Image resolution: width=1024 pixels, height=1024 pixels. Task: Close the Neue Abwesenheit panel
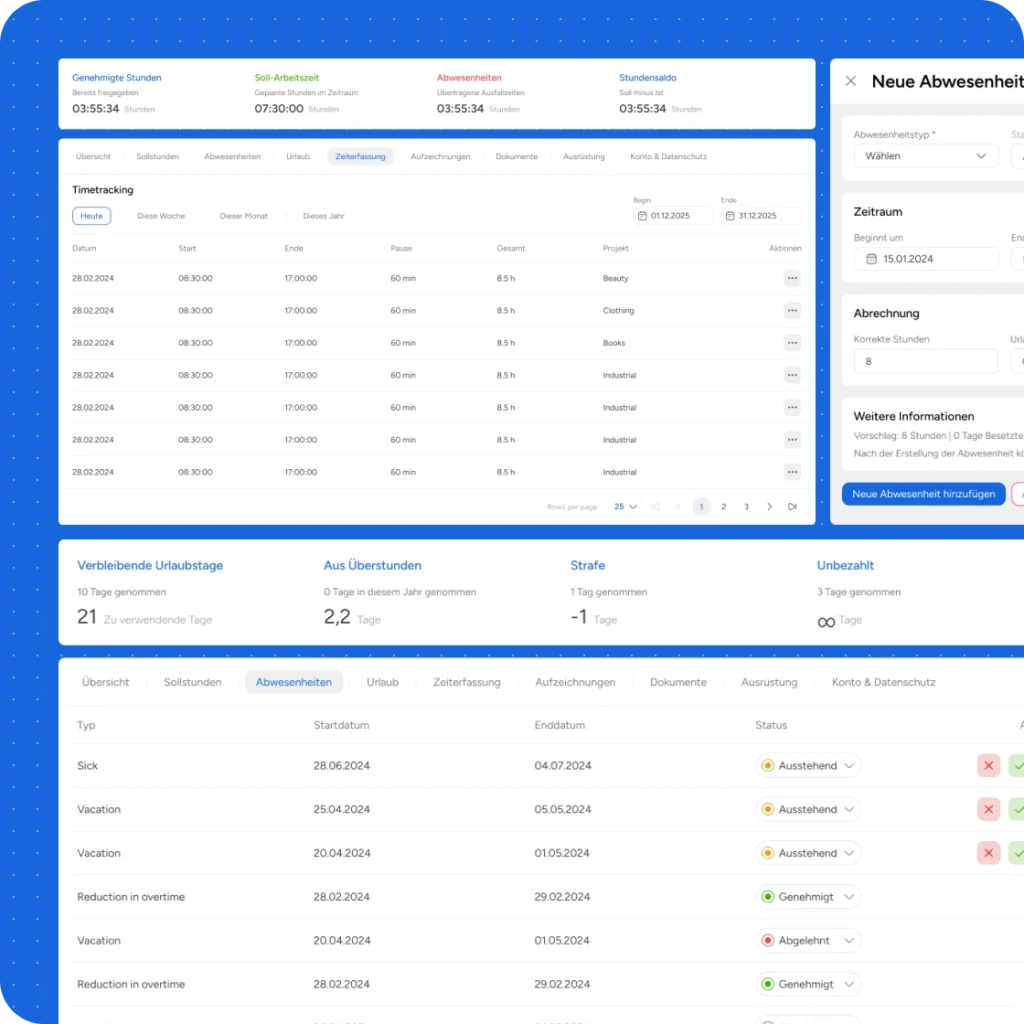[x=851, y=82]
